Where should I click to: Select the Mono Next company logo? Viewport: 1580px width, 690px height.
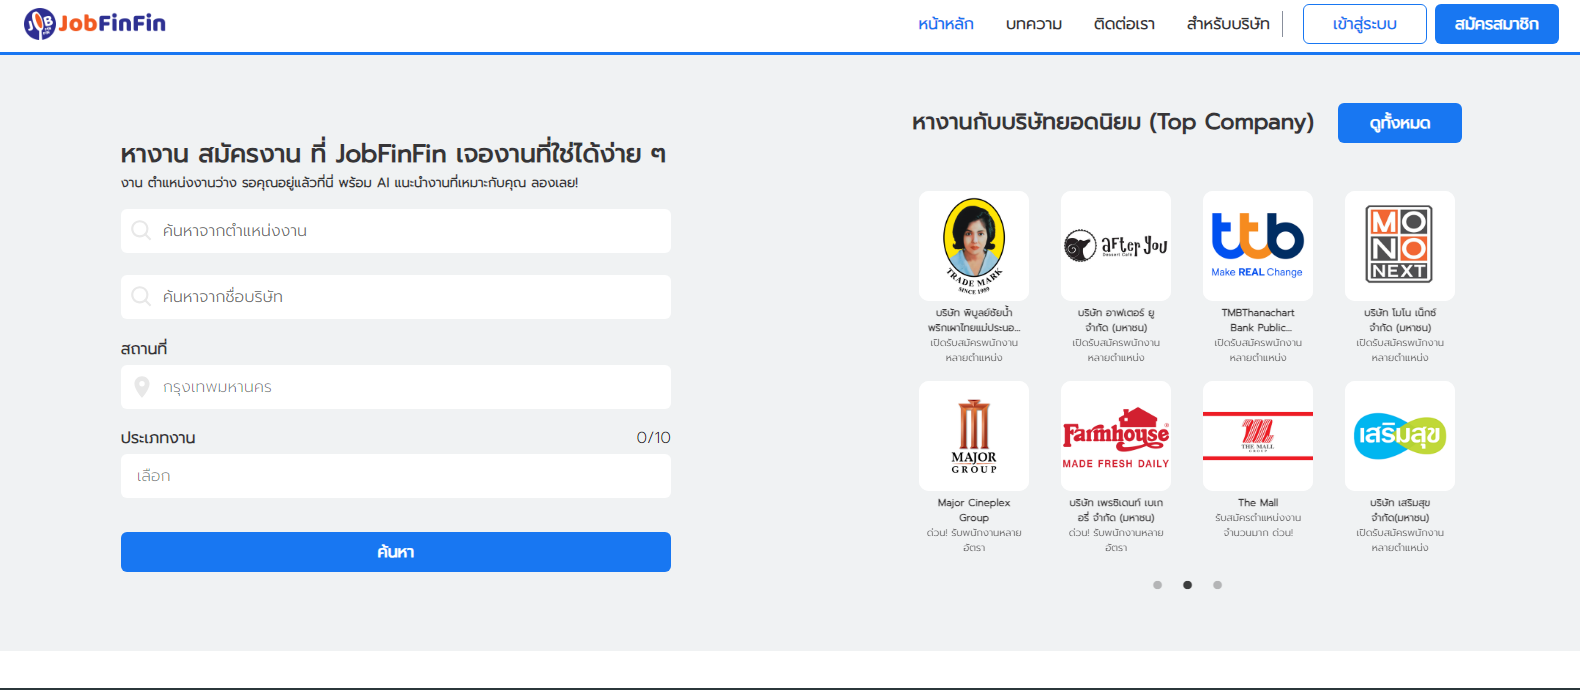pos(1400,245)
